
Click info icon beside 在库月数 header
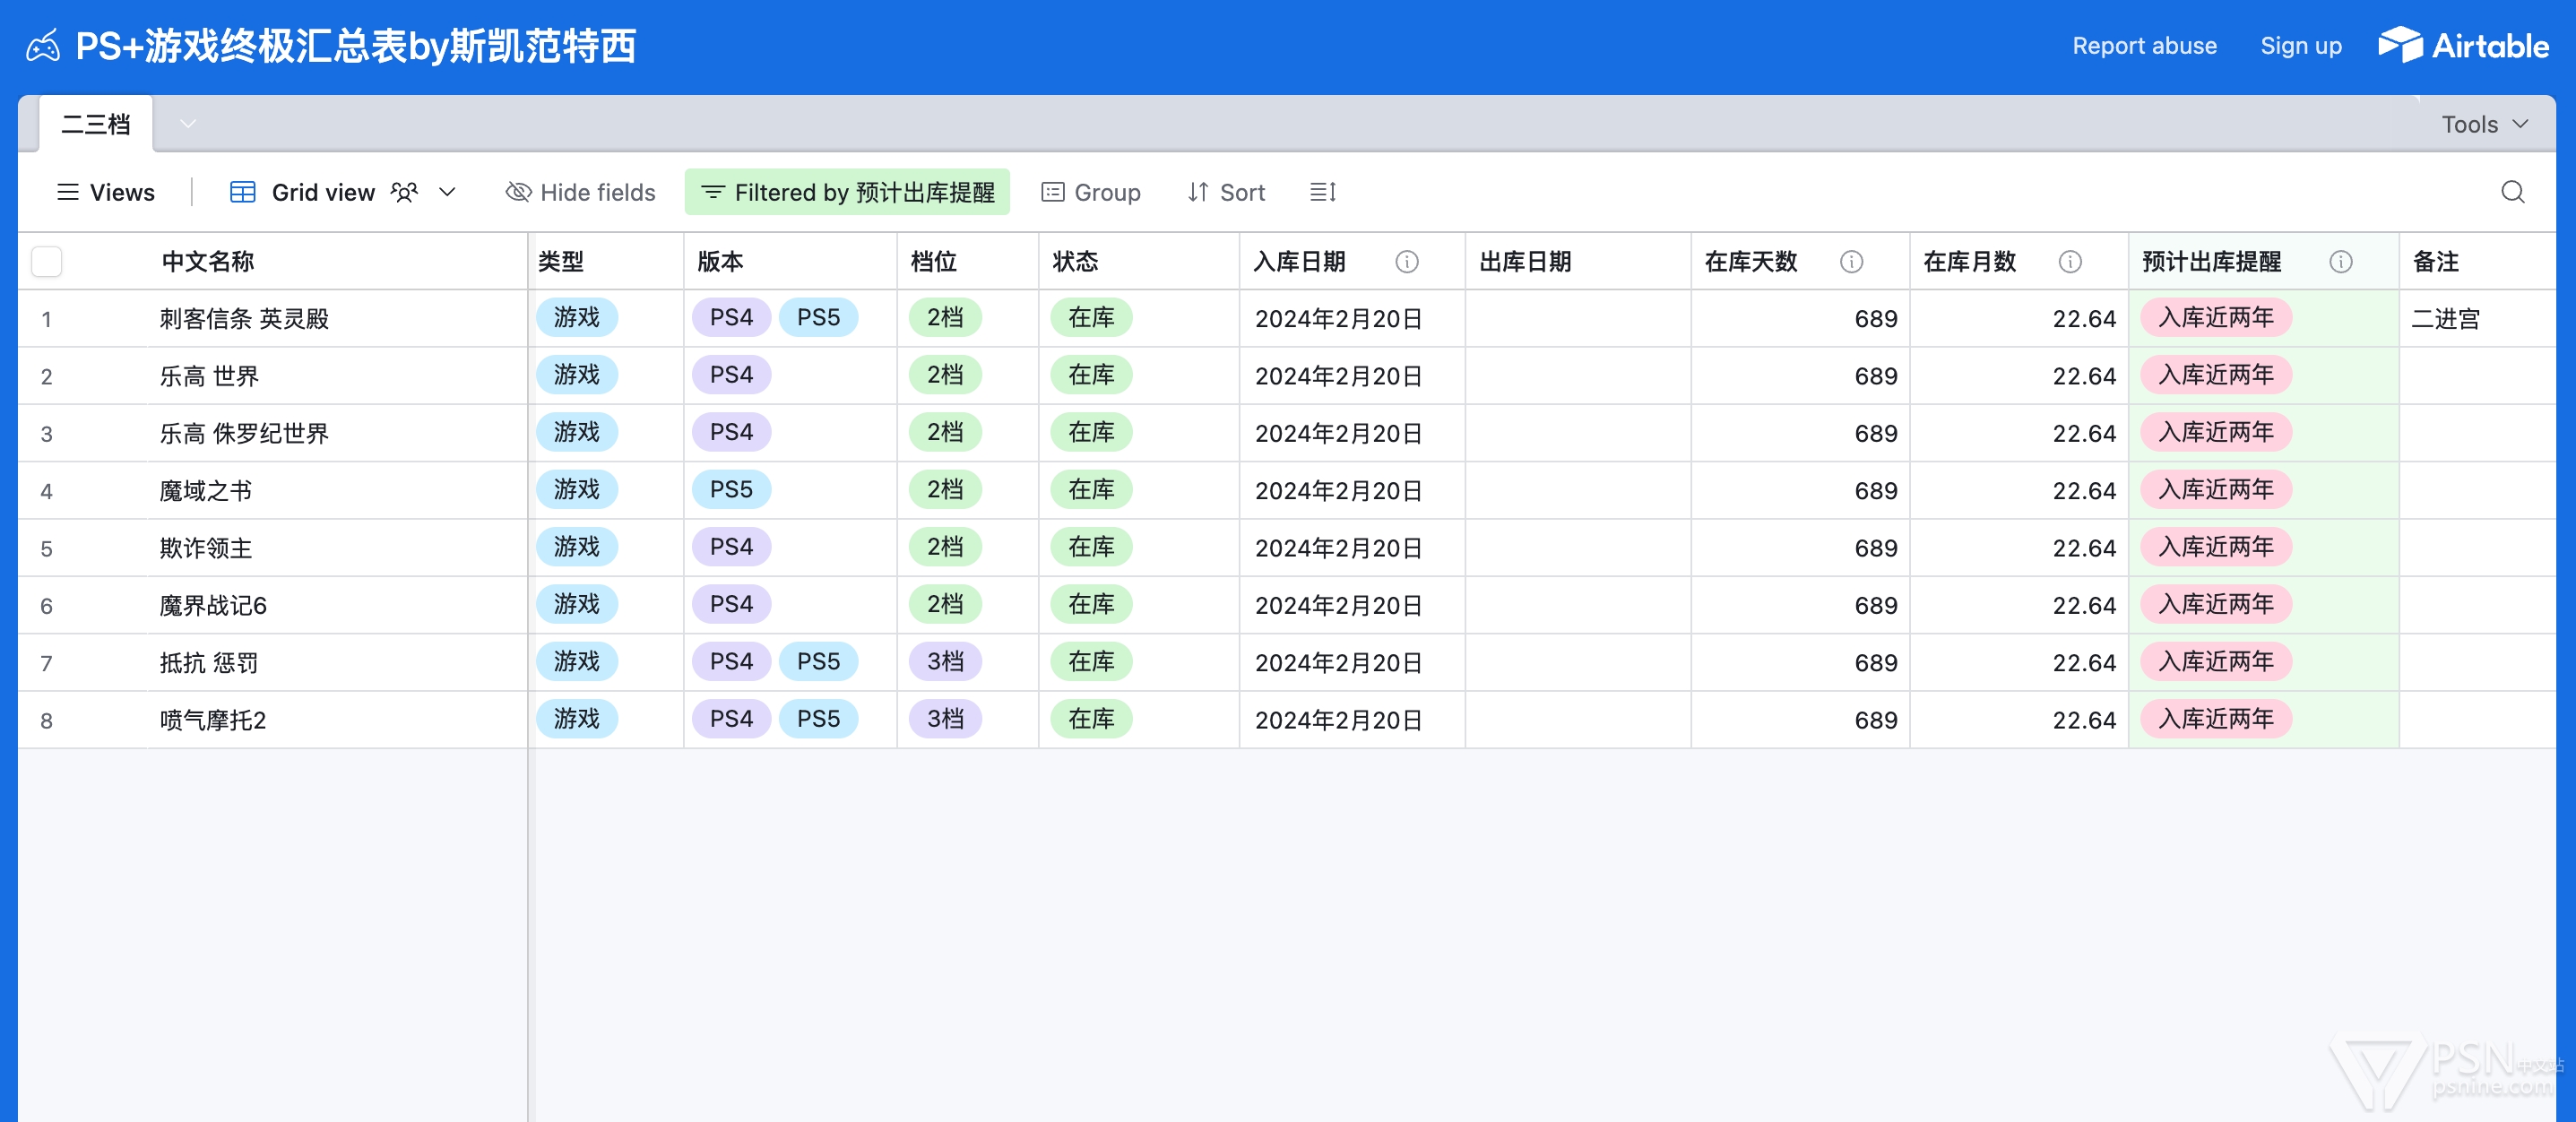coord(2070,262)
